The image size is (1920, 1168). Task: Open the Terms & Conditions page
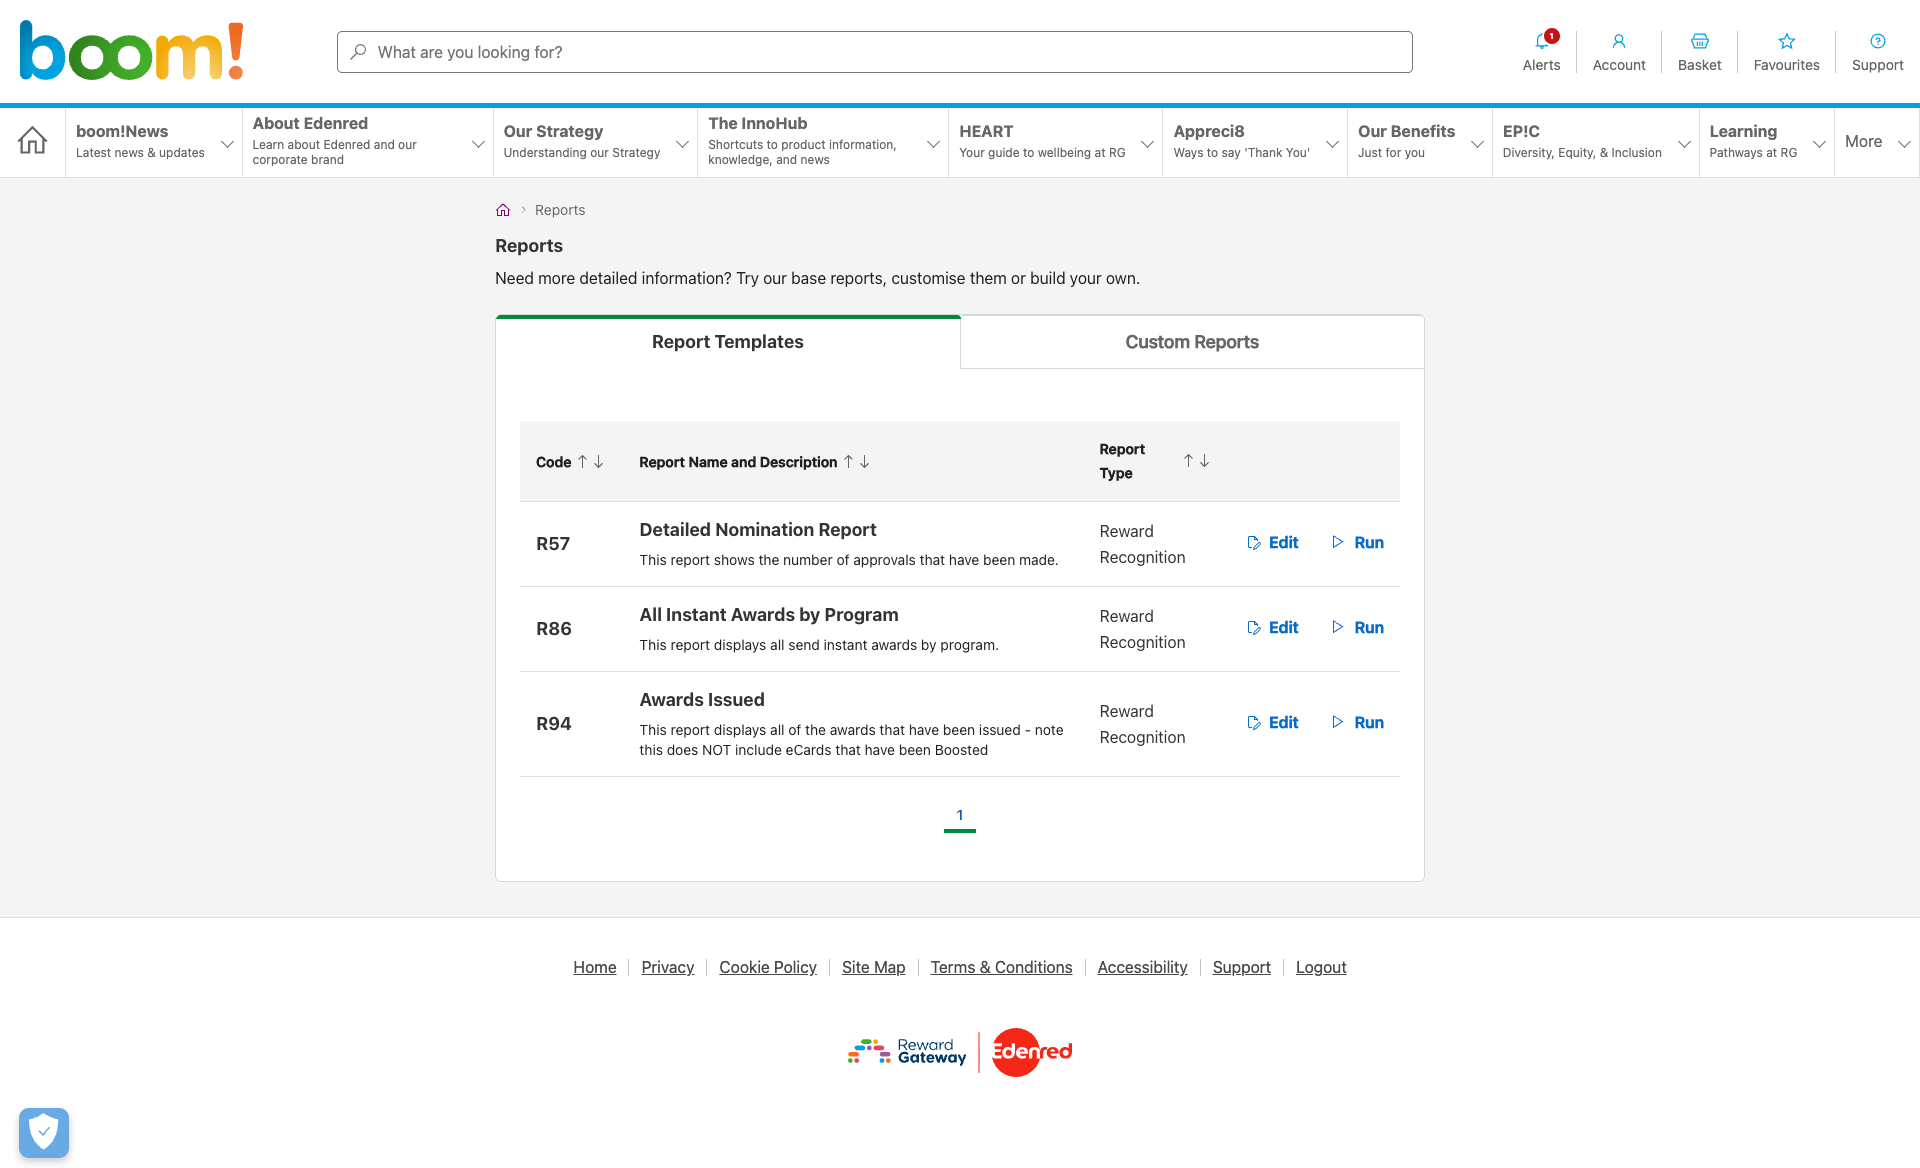coord(1001,967)
